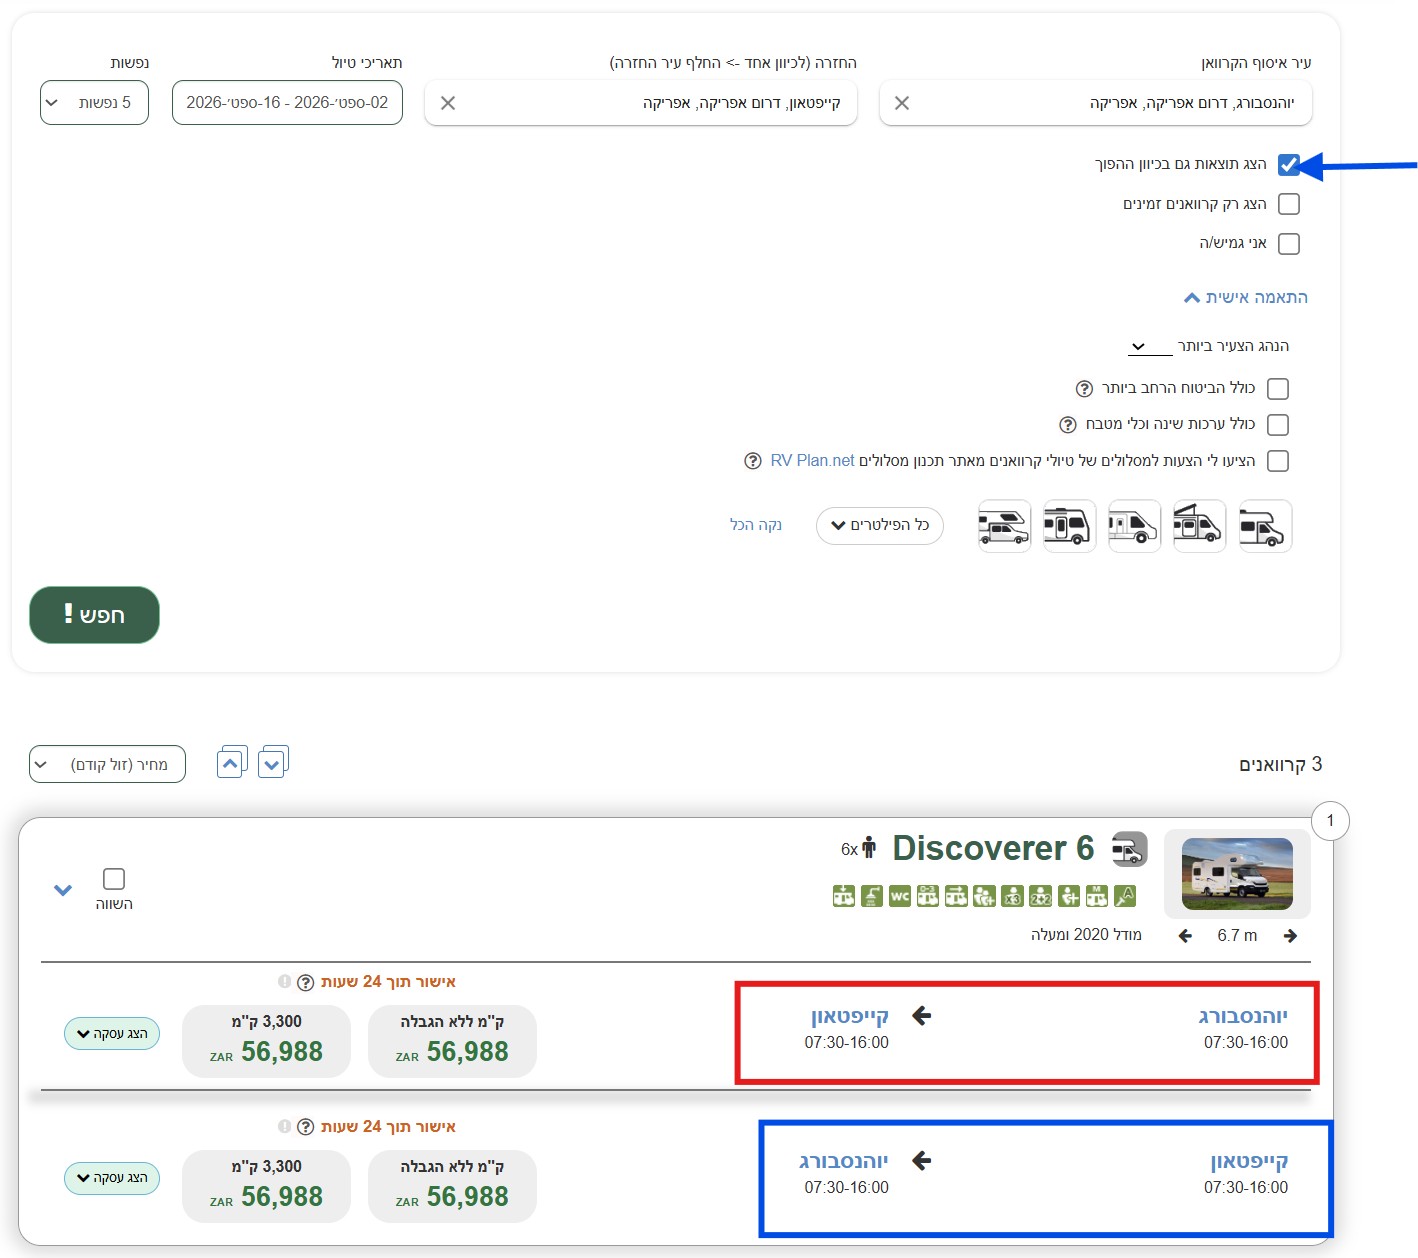The image size is (1418, 1258).
Task: Go to next Discoverer 6 photo with right arrow
Action: click(x=1290, y=936)
